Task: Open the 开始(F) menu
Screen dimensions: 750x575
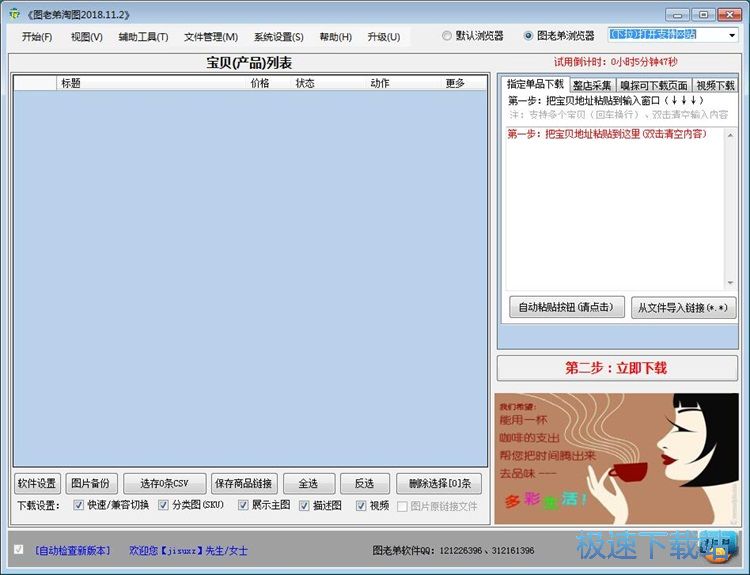Action: (37, 37)
